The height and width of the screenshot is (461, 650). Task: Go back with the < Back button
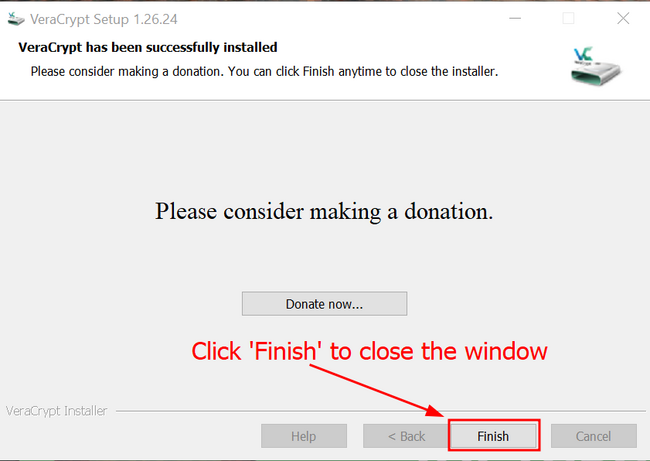coord(406,436)
